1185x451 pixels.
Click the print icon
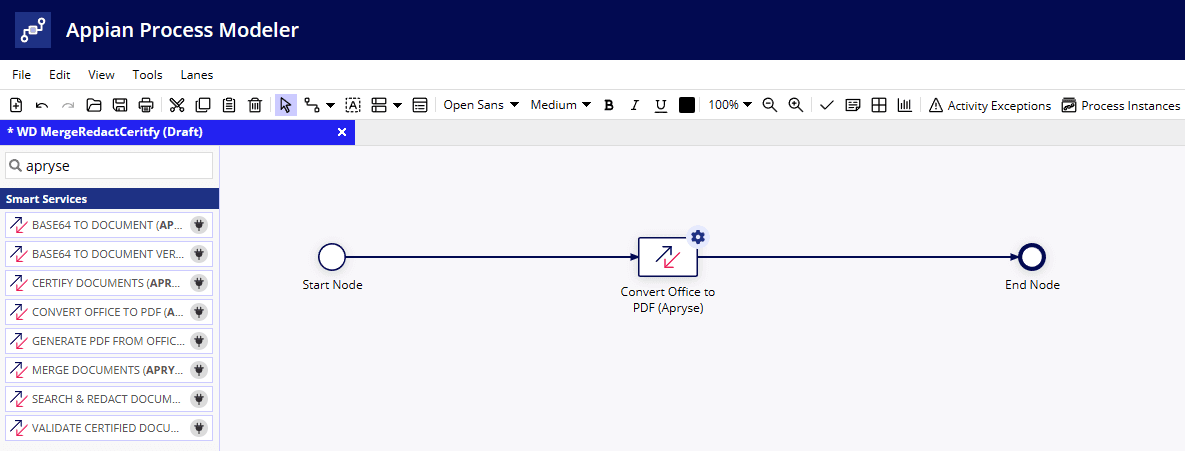pyautogui.click(x=146, y=105)
